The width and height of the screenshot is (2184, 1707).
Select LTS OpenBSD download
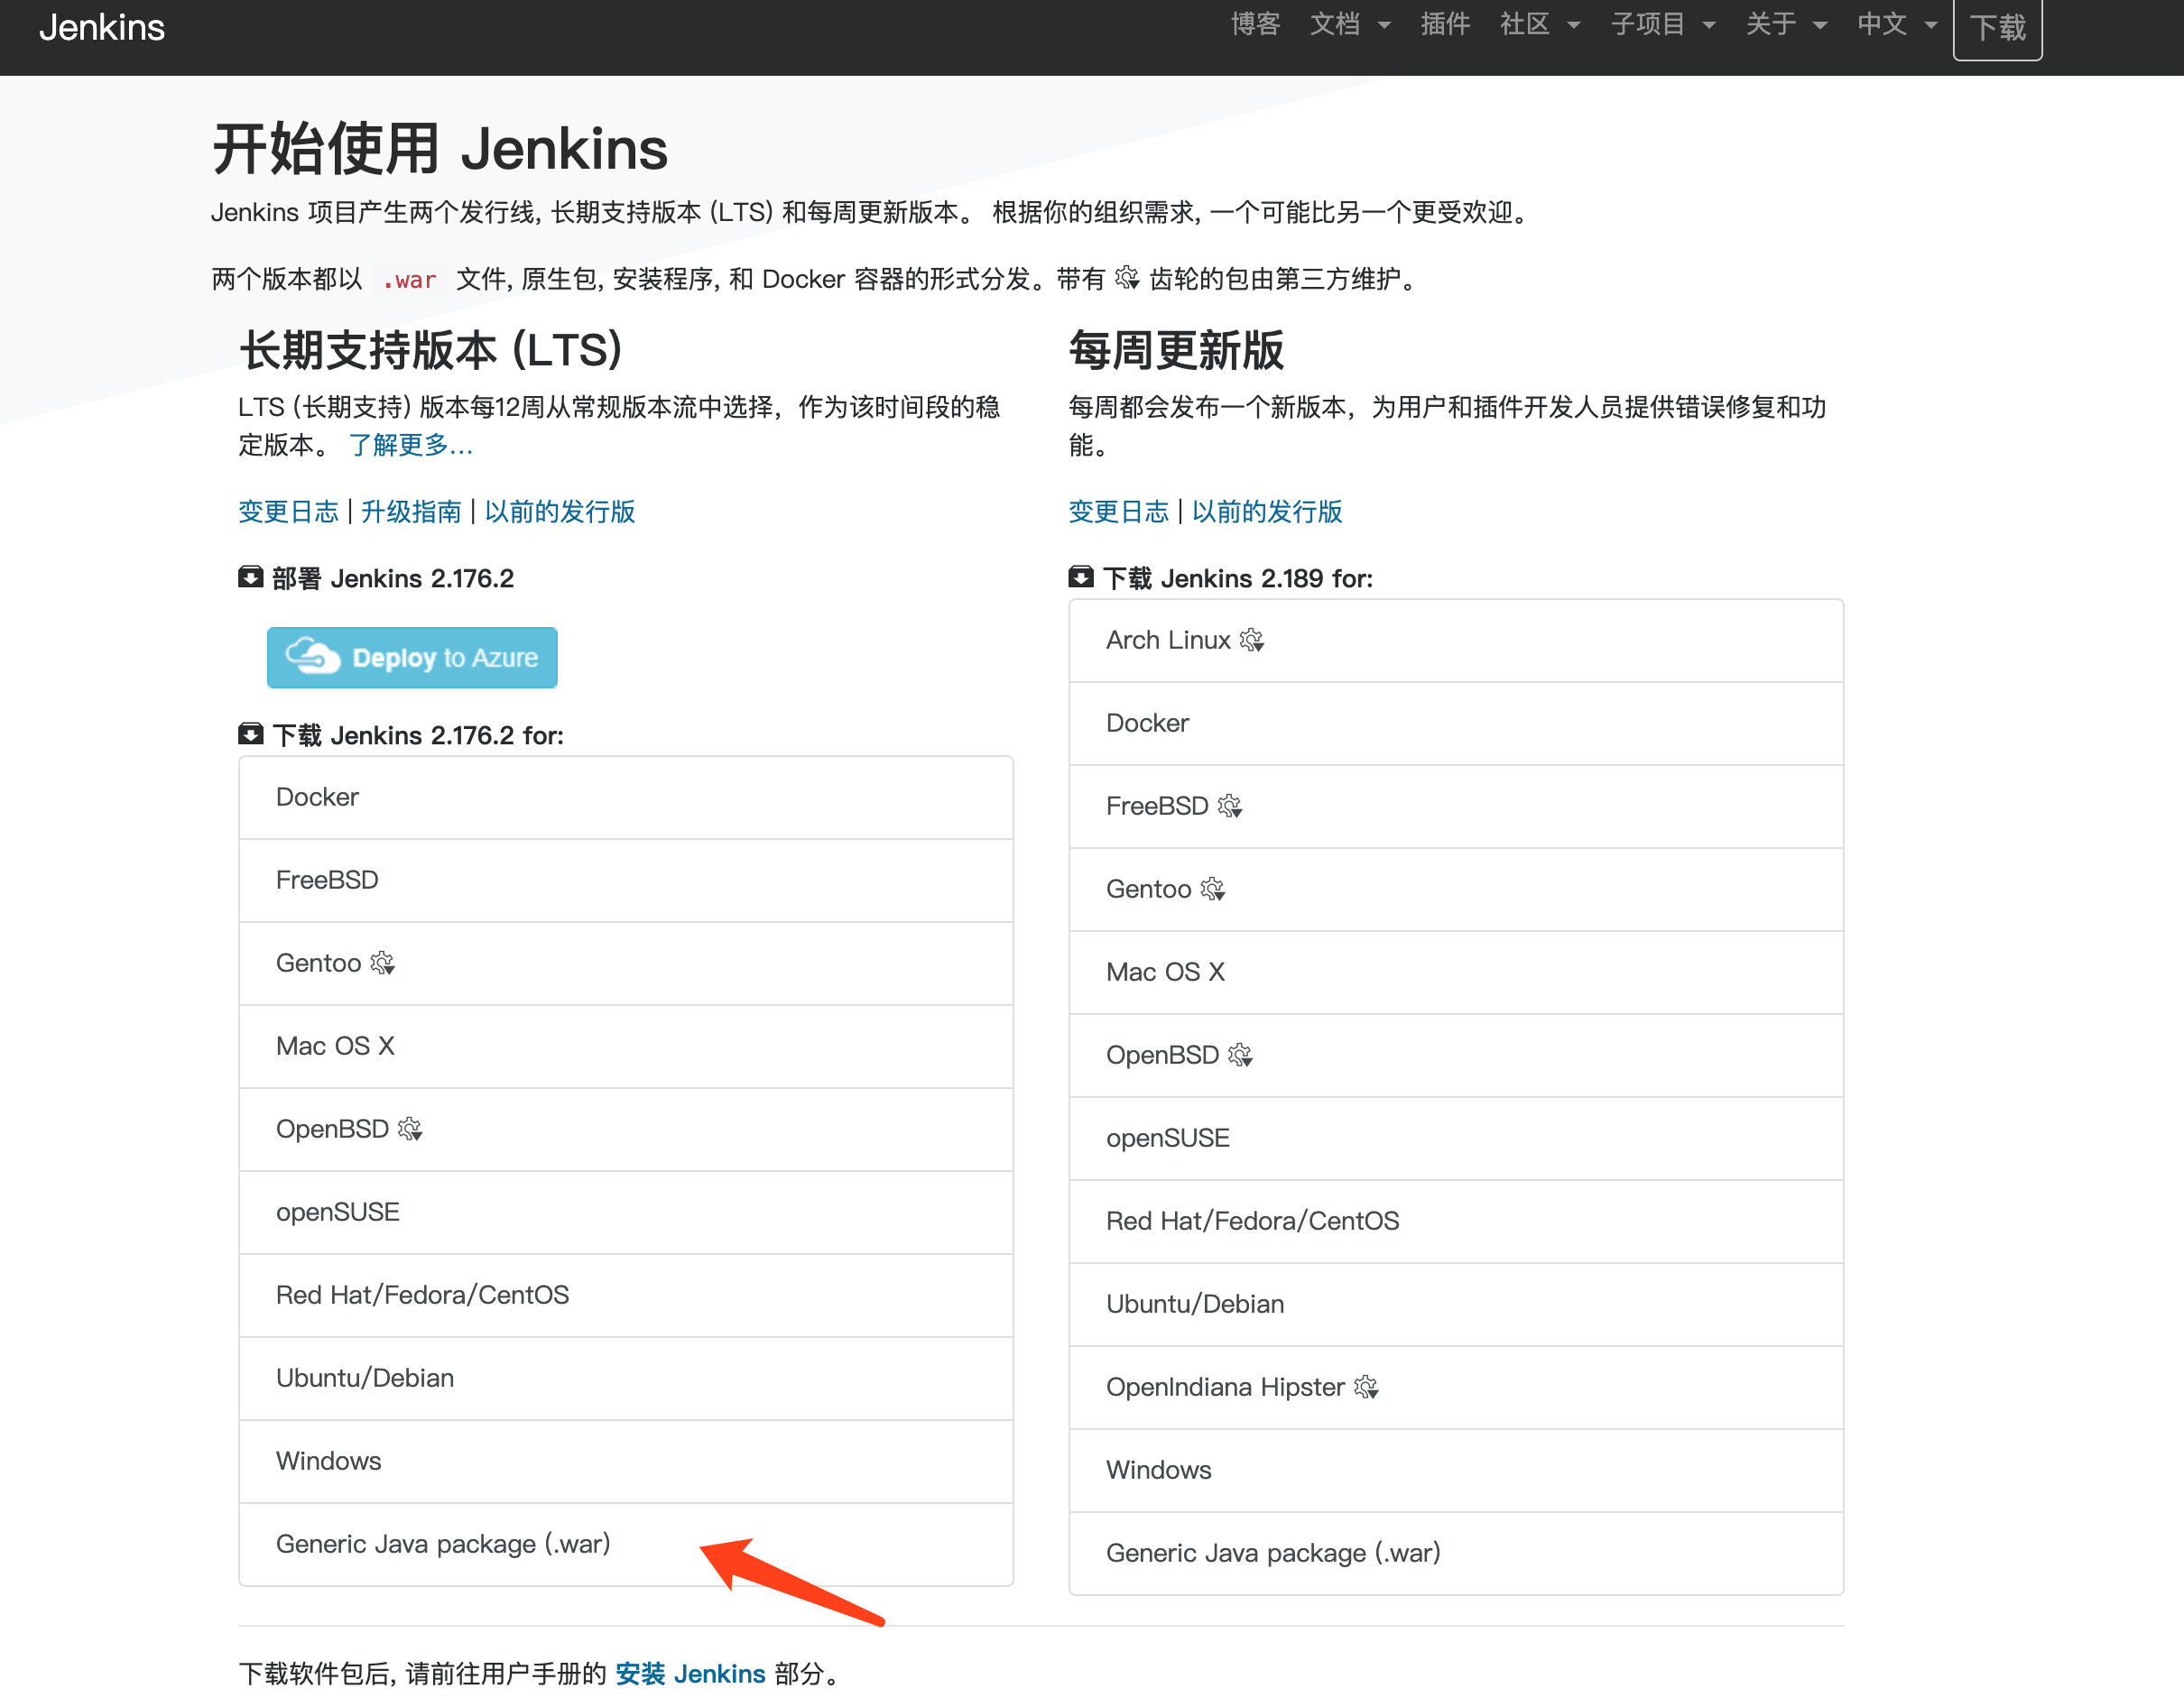coord(626,1129)
